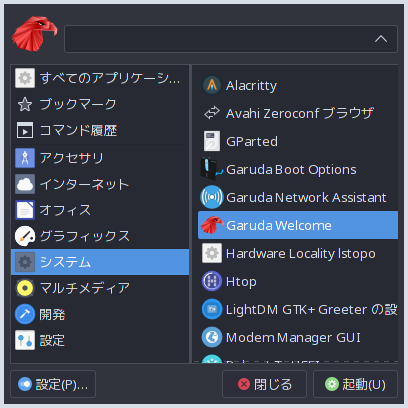Select the オフィス category
Image resolution: width=408 pixels, height=408 pixels.
click(100, 210)
